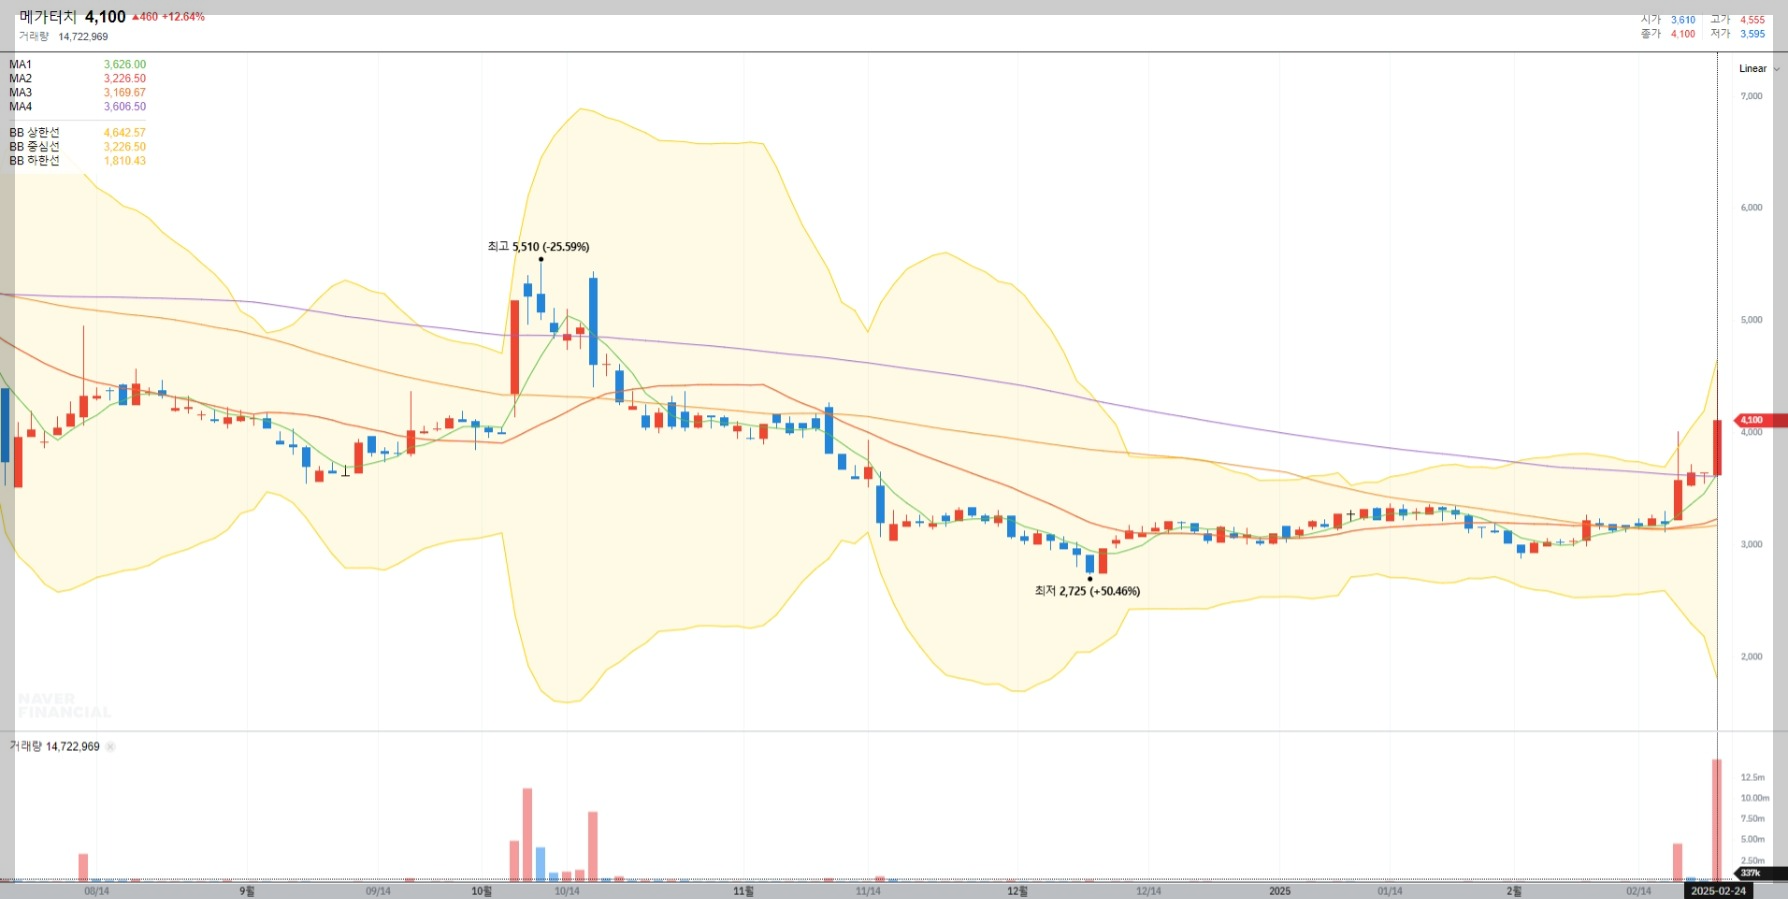Click the MA1 indicator legend row
The image size is (1788, 899).
tap(78, 65)
